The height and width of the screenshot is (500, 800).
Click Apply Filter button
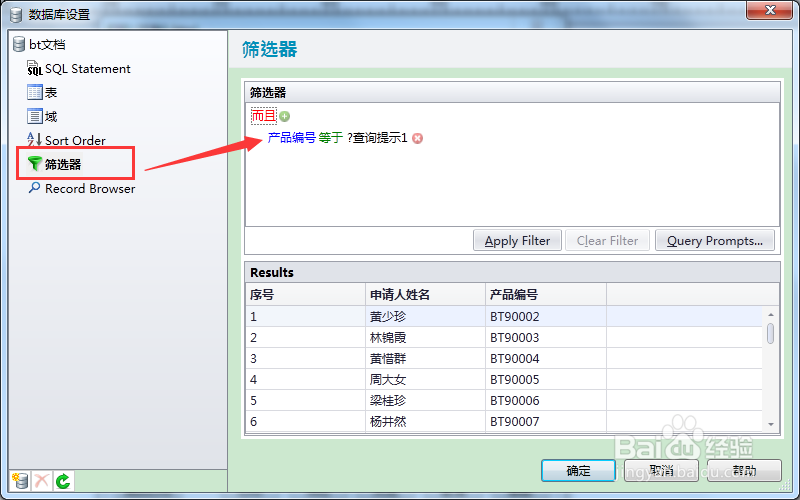point(517,240)
